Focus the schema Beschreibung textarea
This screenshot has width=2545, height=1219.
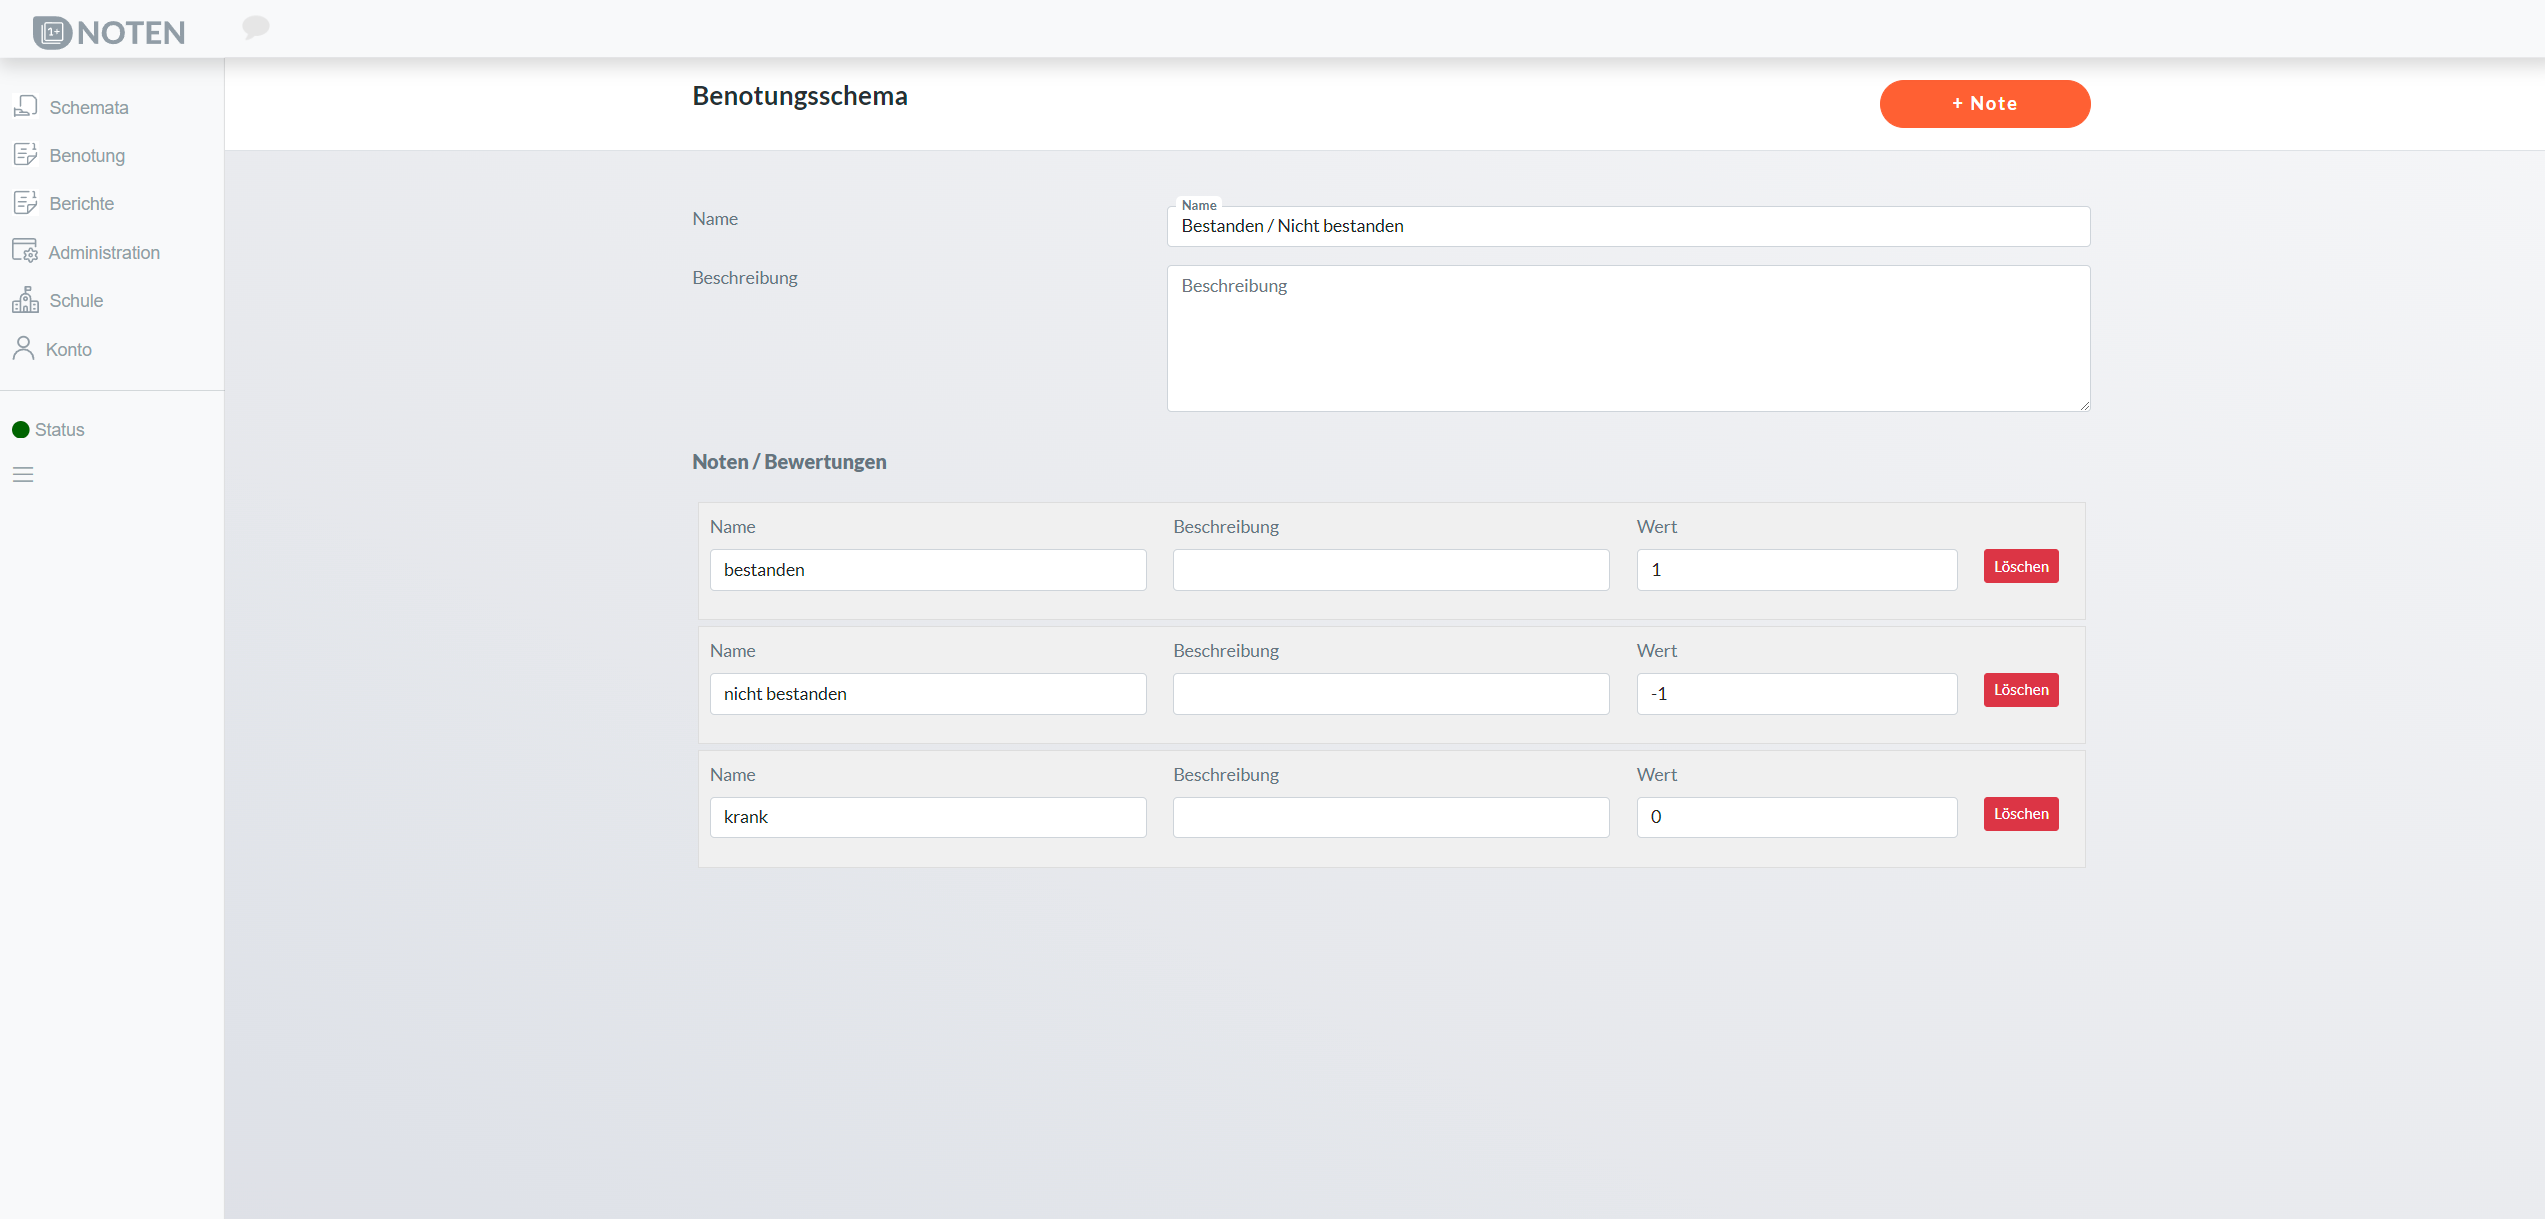1628,338
